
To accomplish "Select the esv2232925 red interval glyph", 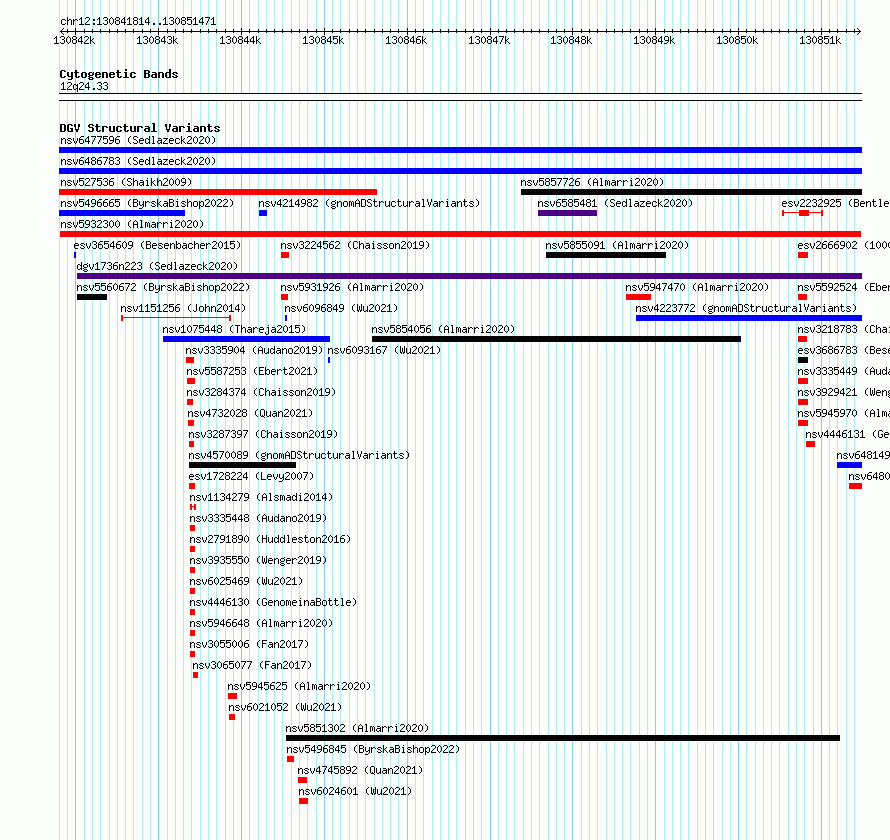I will coord(803,213).
